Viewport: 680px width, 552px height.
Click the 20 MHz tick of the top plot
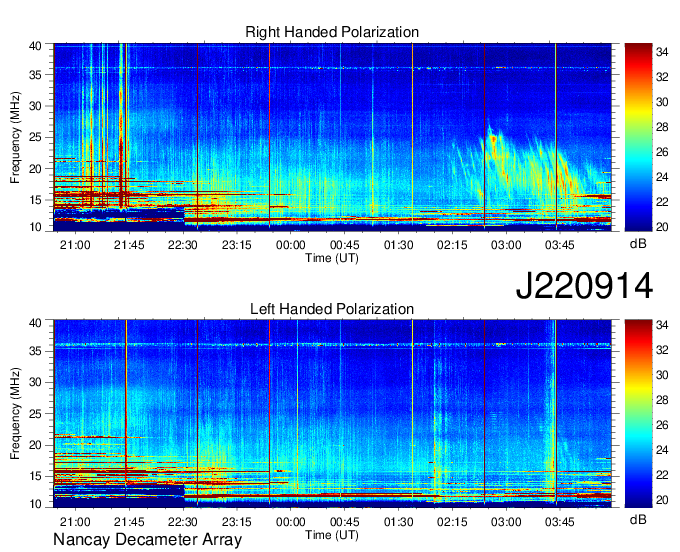pyautogui.click(x=35, y=169)
